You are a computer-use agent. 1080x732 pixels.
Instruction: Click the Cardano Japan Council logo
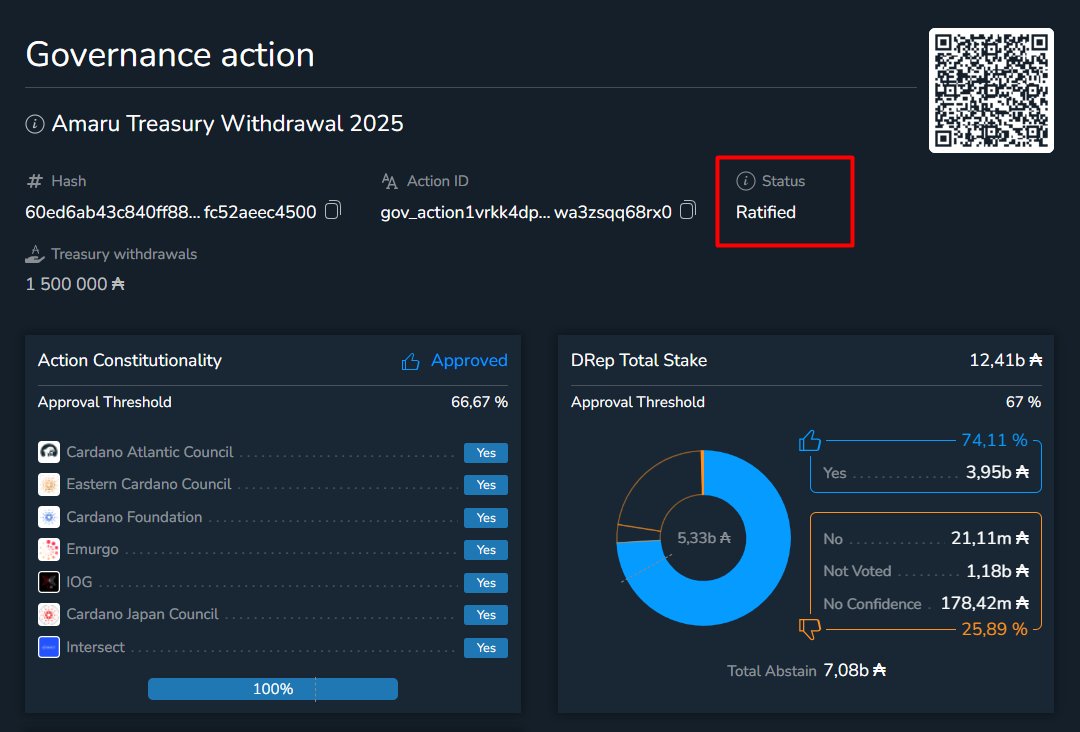pos(49,614)
